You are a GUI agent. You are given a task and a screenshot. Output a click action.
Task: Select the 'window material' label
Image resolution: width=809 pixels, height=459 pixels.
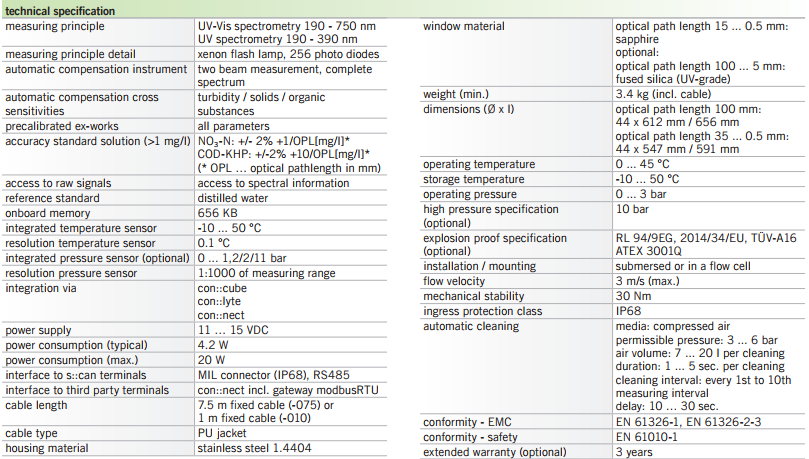[x=464, y=26]
